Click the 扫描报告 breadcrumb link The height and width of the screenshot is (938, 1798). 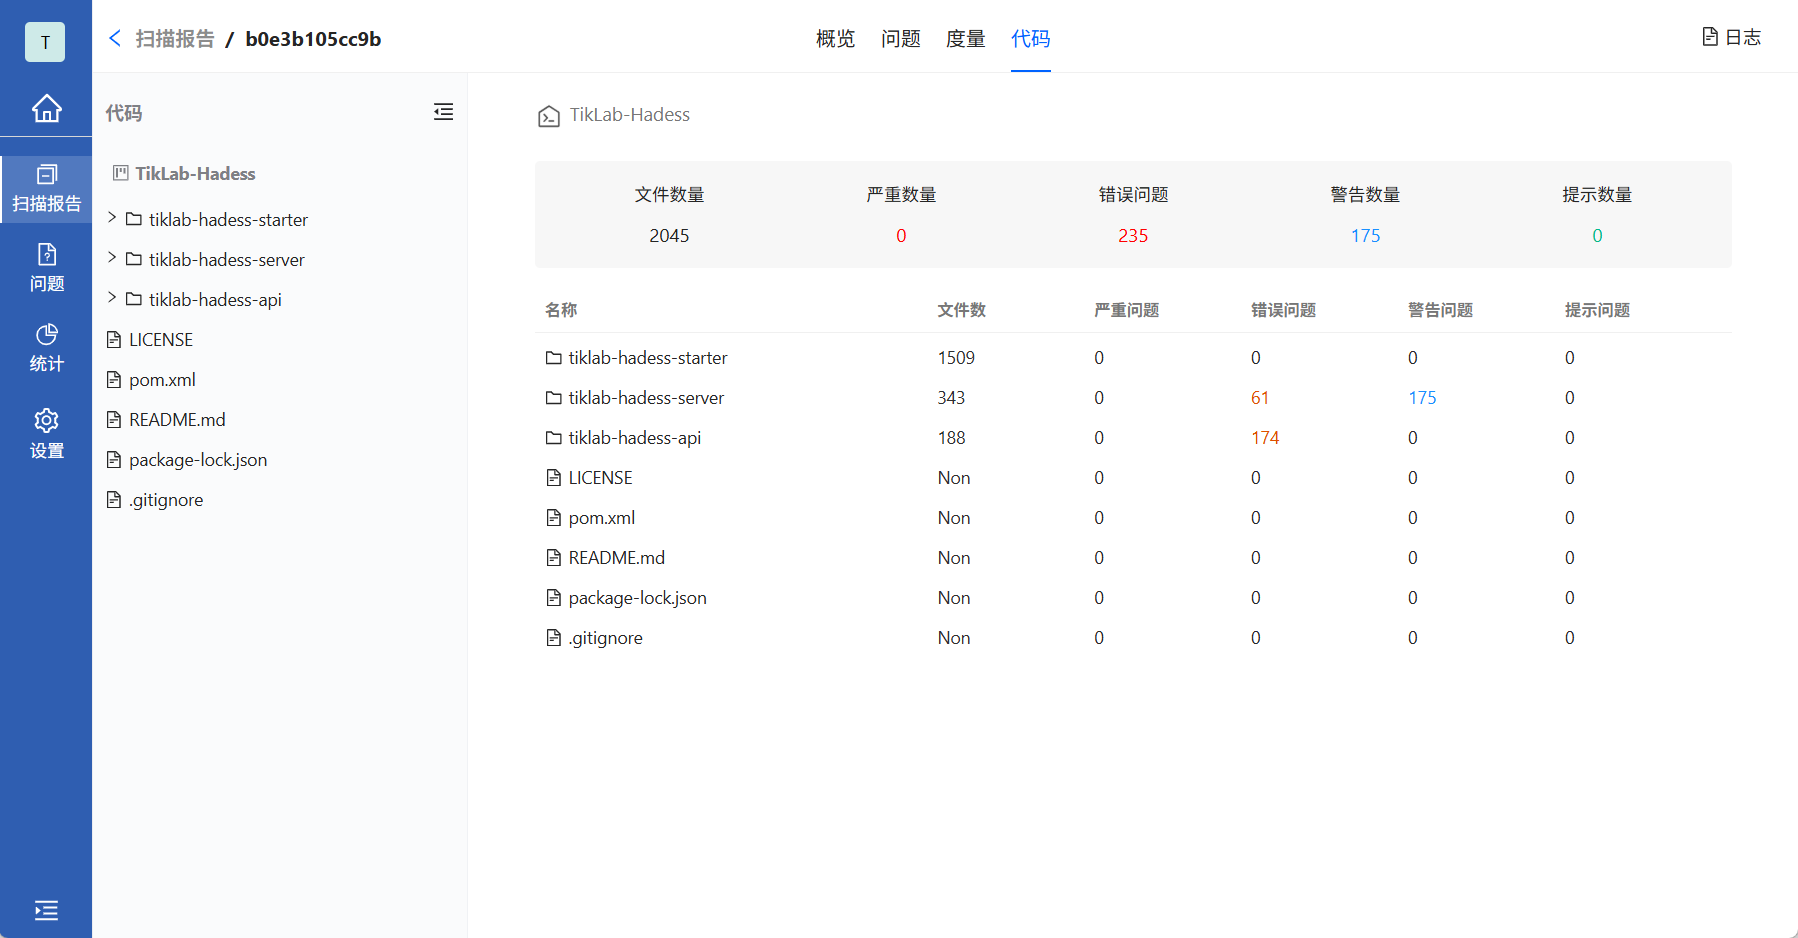[175, 39]
